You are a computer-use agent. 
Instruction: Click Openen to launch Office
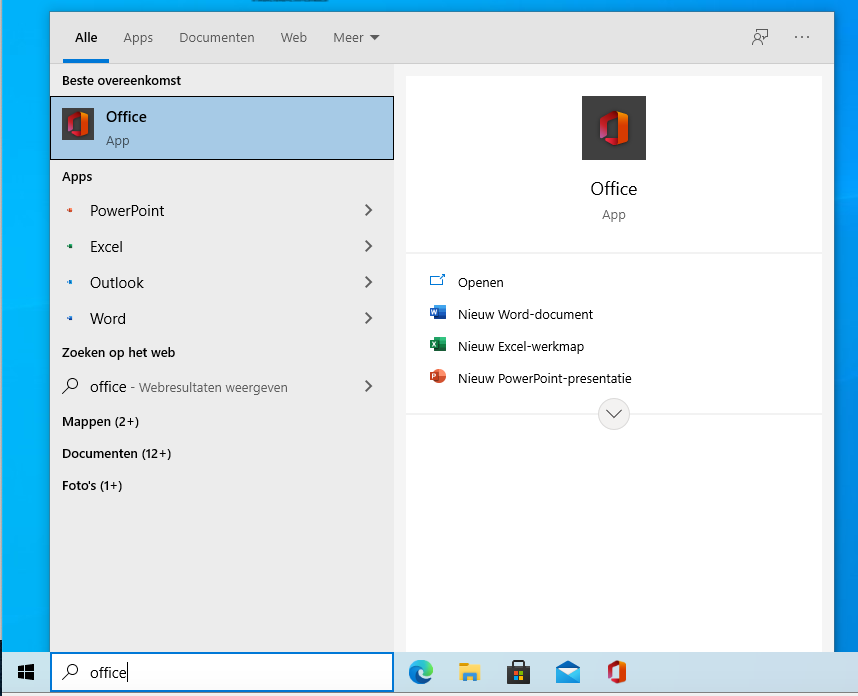pos(480,282)
